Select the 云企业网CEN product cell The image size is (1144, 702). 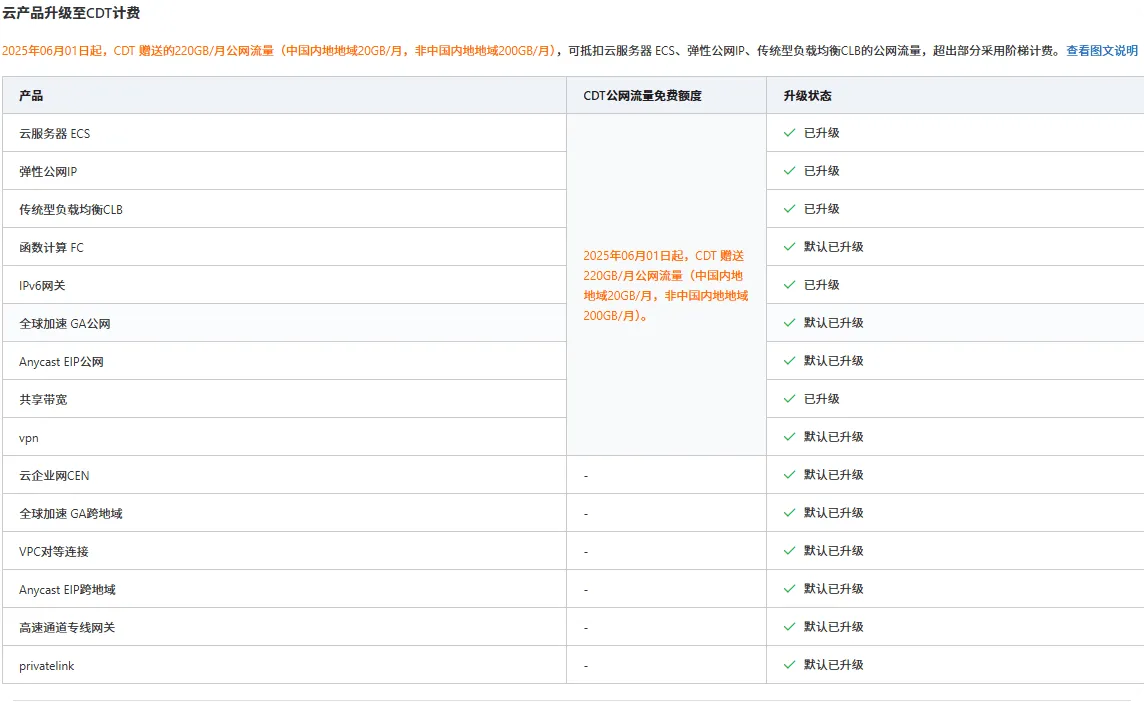click(x=285, y=474)
